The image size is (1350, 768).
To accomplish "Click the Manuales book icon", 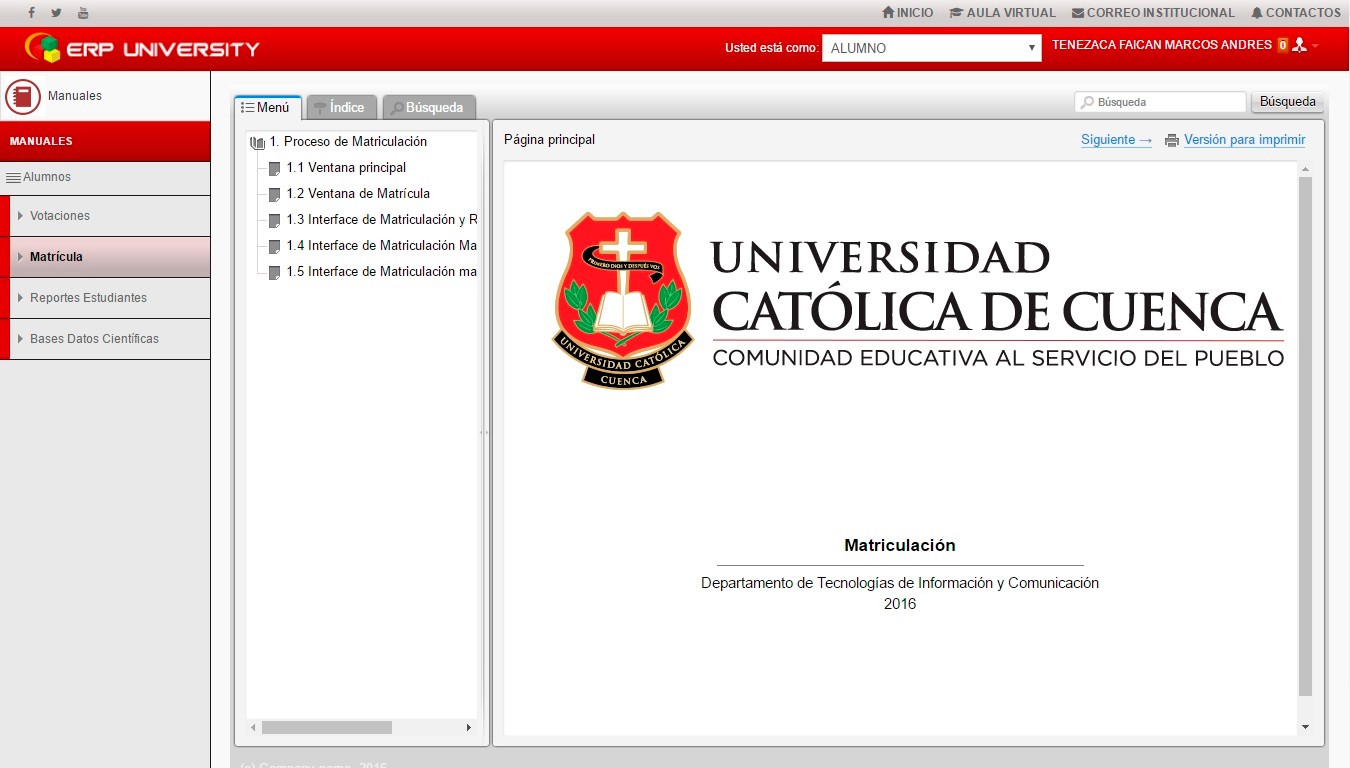I will click(x=23, y=97).
